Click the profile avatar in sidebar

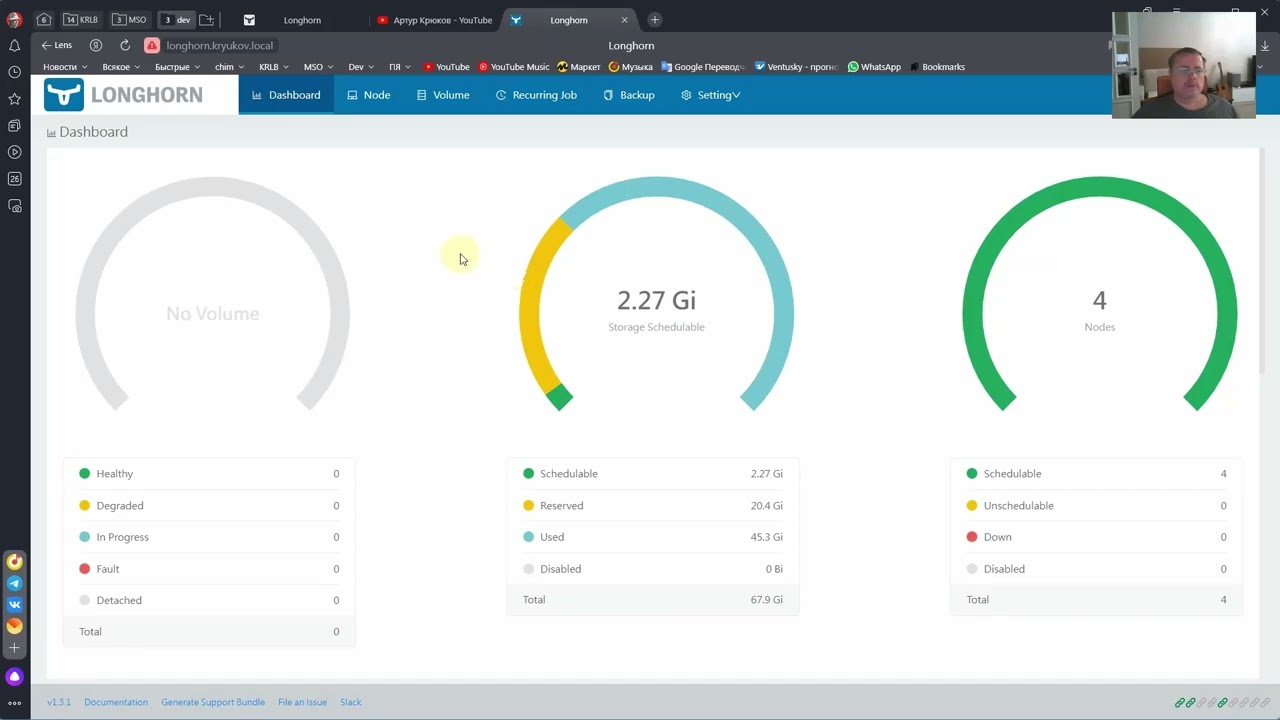14,20
